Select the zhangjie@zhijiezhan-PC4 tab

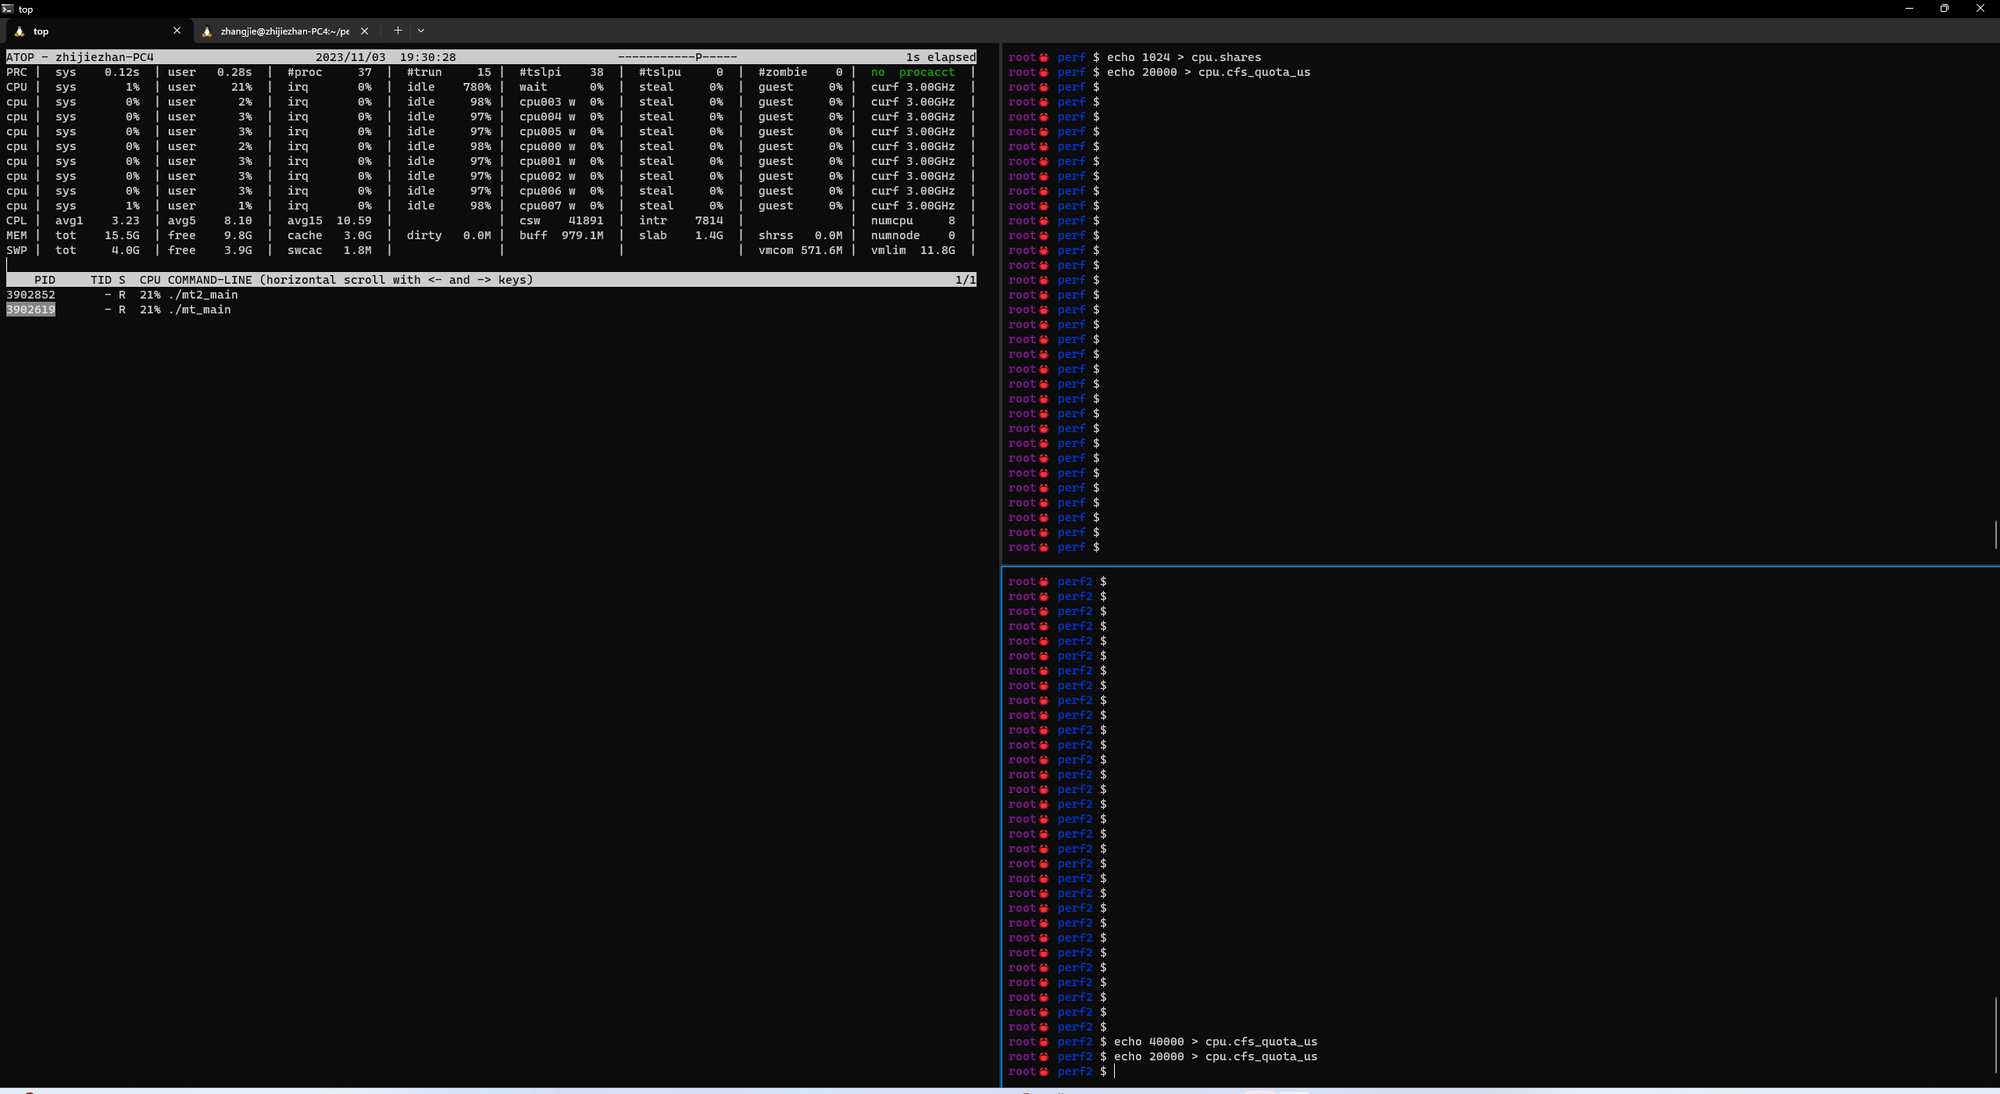click(285, 31)
